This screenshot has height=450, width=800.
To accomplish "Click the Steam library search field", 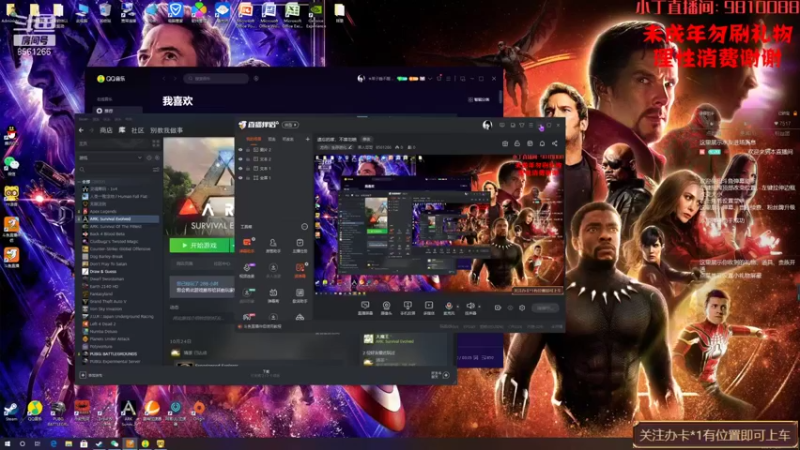I will [x=116, y=169].
